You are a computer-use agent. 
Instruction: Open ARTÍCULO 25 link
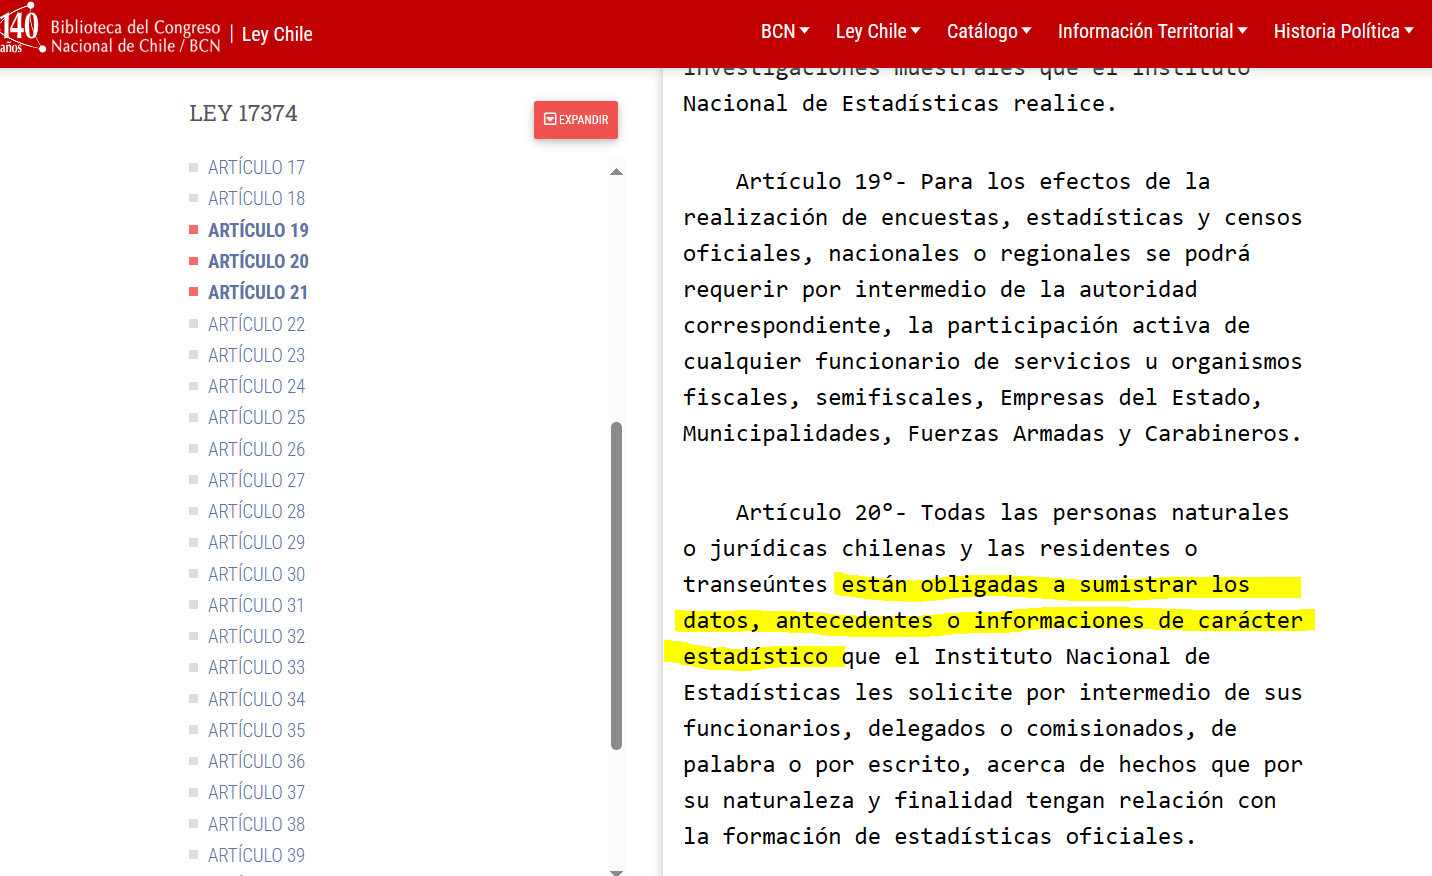pyautogui.click(x=256, y=417)
